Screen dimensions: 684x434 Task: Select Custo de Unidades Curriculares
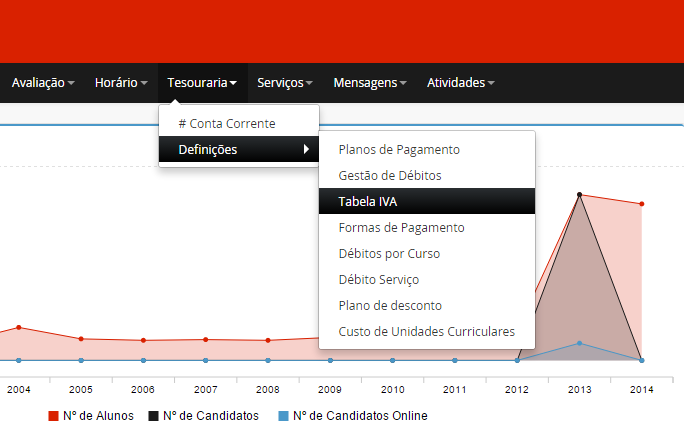pos(427,332)
